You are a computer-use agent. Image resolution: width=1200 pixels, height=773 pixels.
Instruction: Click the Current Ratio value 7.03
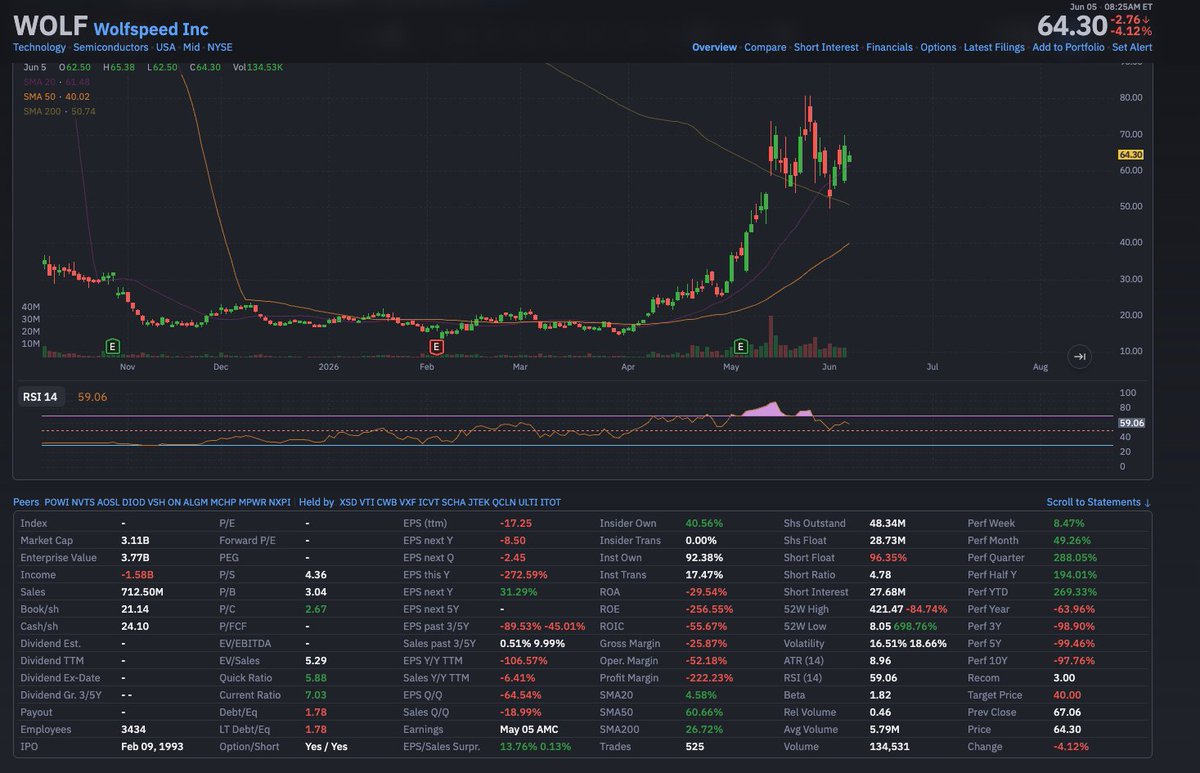[315, 695]
